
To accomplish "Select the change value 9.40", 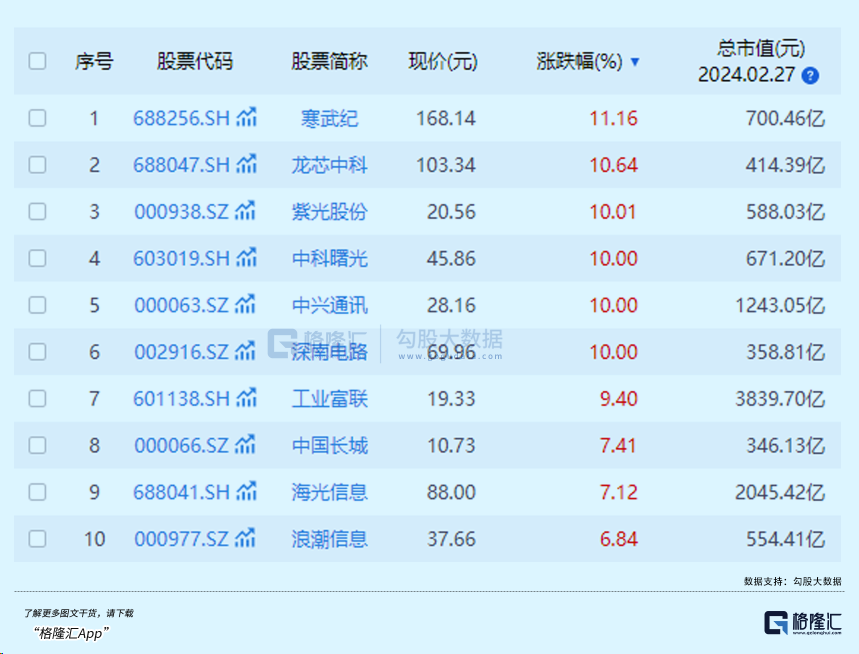I will [x=619, y=399].
